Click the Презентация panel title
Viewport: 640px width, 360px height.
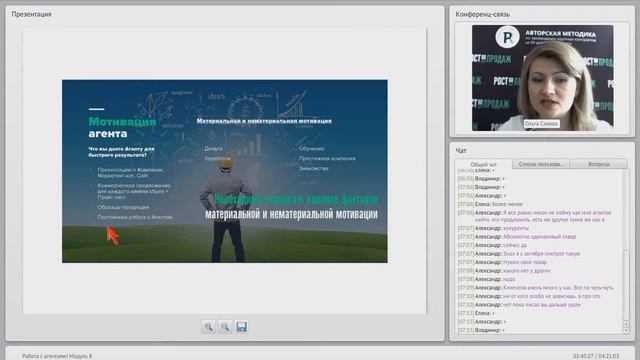tap(31, 14)
